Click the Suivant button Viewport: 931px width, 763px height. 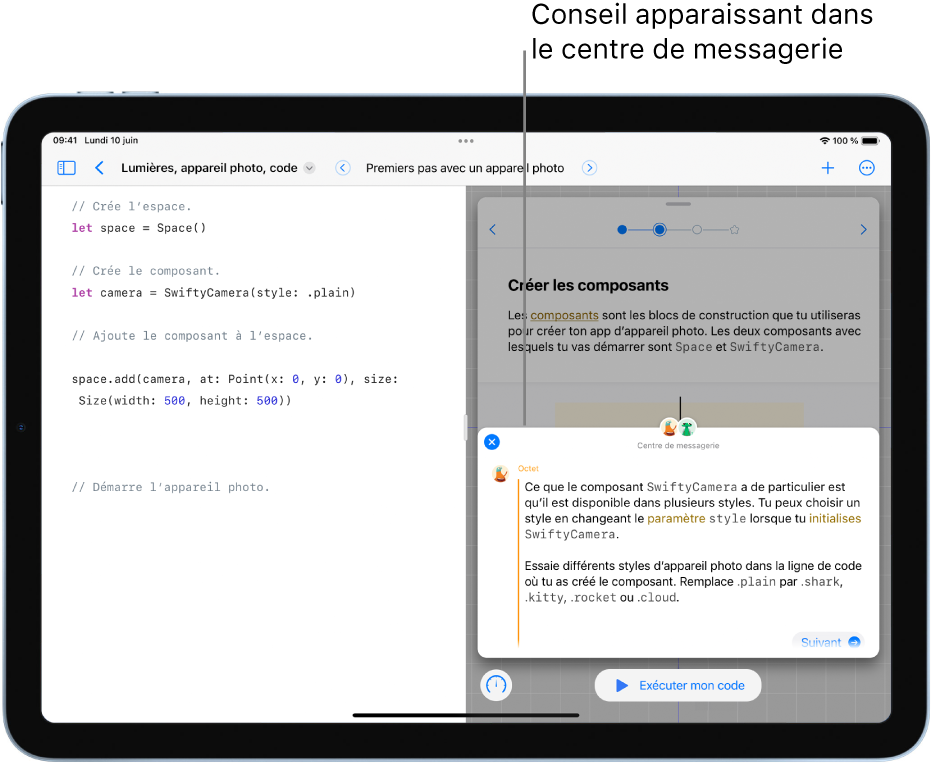coord(828,642)
